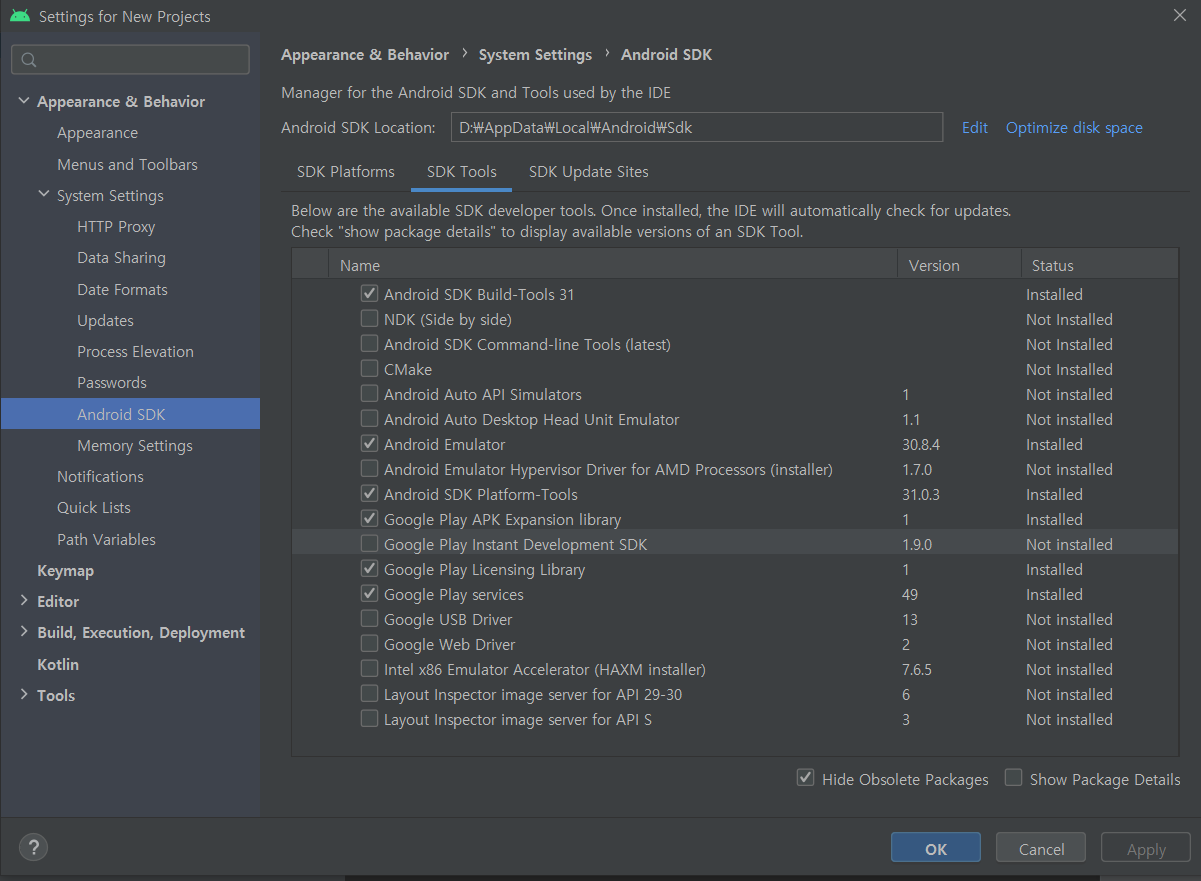The width and height of the screenshot is (1201, 881).
Task: Uncheck Android SDK Platform-Tools
Action: [x=369, y=494]
